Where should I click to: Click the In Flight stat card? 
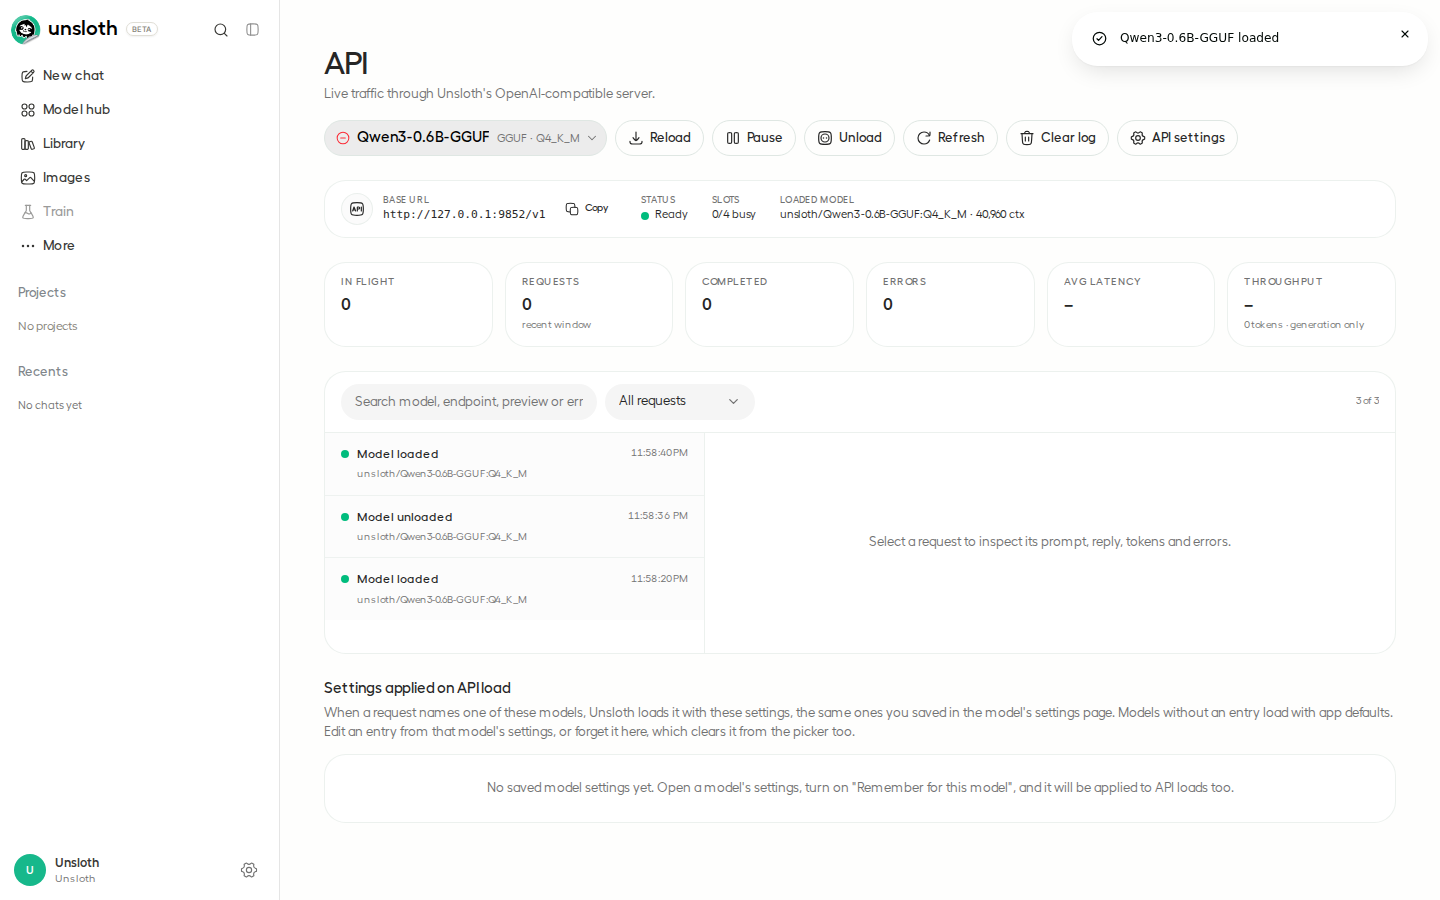(408, 305)
